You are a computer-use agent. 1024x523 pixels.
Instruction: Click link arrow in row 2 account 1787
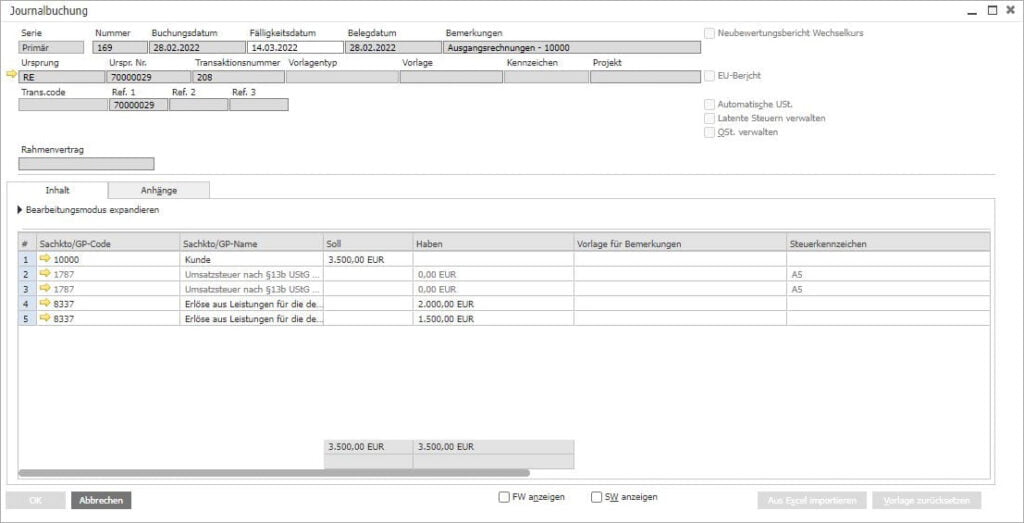click(x=45, y=274)
